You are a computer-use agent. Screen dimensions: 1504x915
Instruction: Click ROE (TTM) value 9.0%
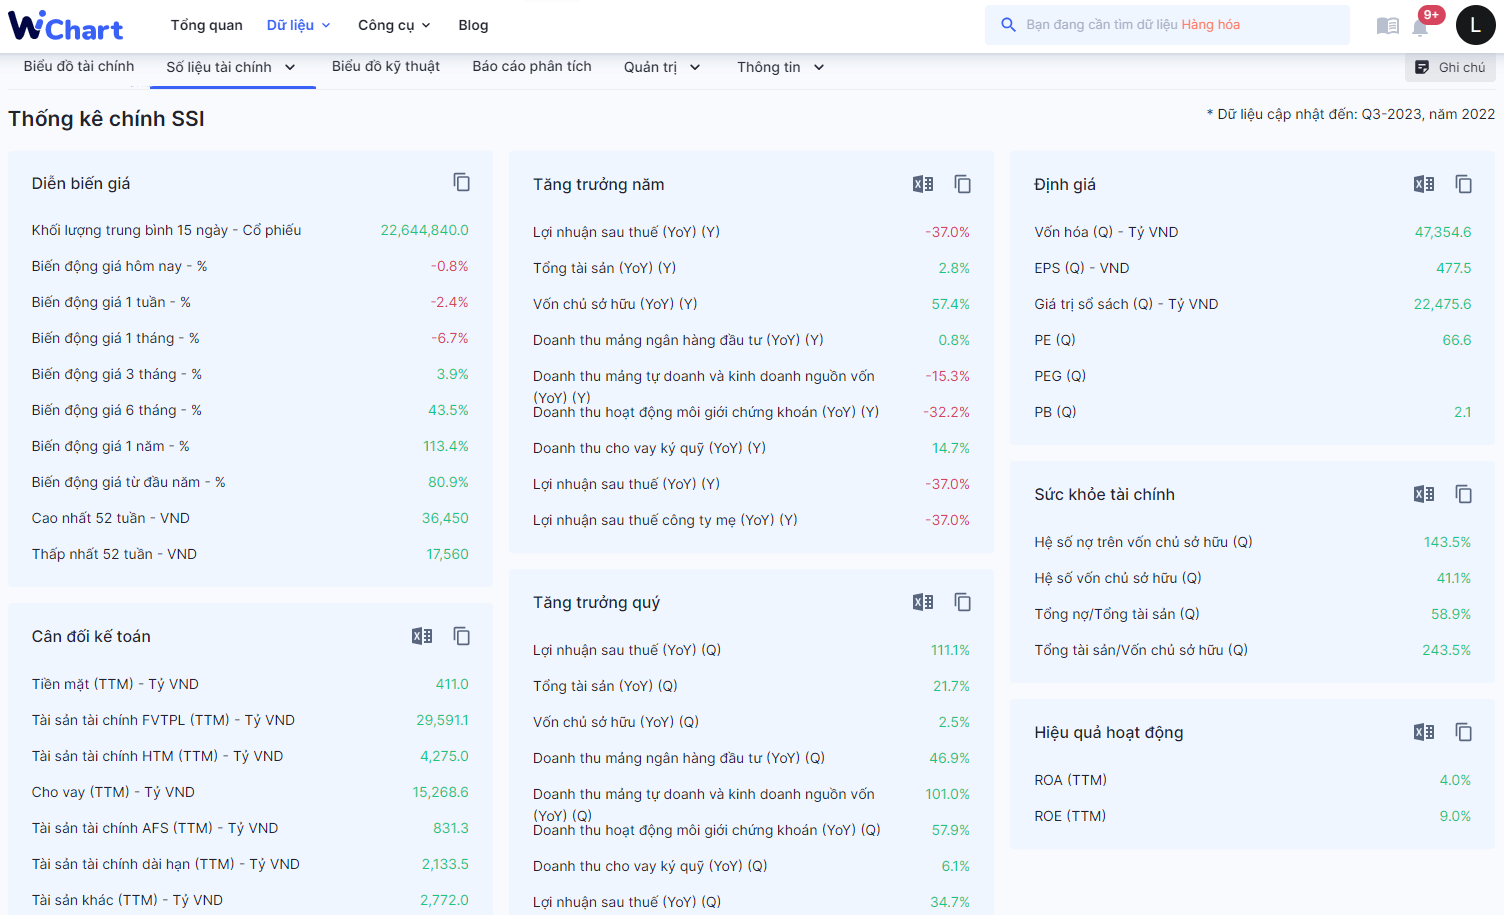[1455, 816]
